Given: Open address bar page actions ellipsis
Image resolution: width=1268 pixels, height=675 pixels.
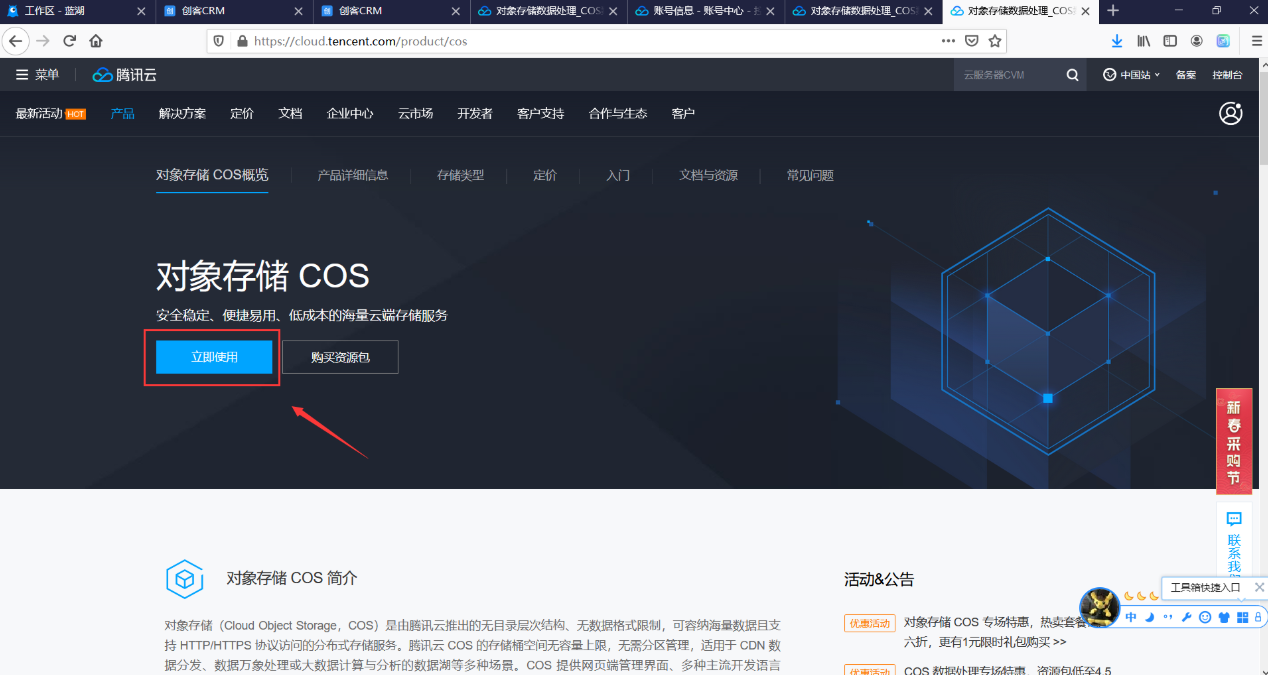Looking at the screenshot, I should tap(948, 41).
